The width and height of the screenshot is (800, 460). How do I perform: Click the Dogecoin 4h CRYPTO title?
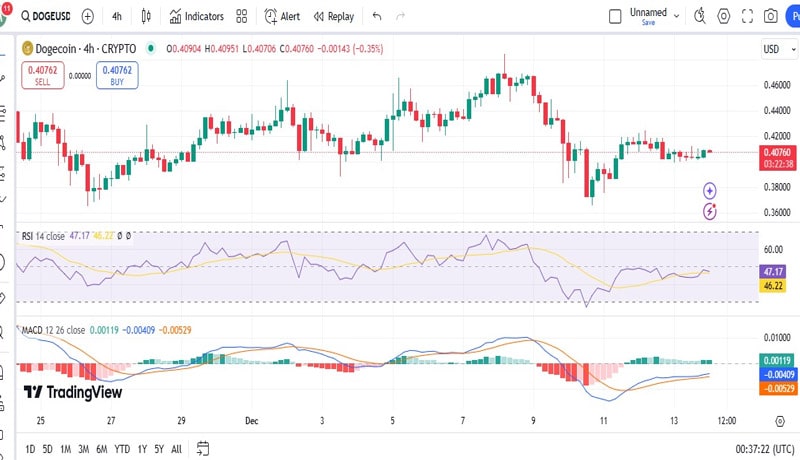(x=85, y=48)
